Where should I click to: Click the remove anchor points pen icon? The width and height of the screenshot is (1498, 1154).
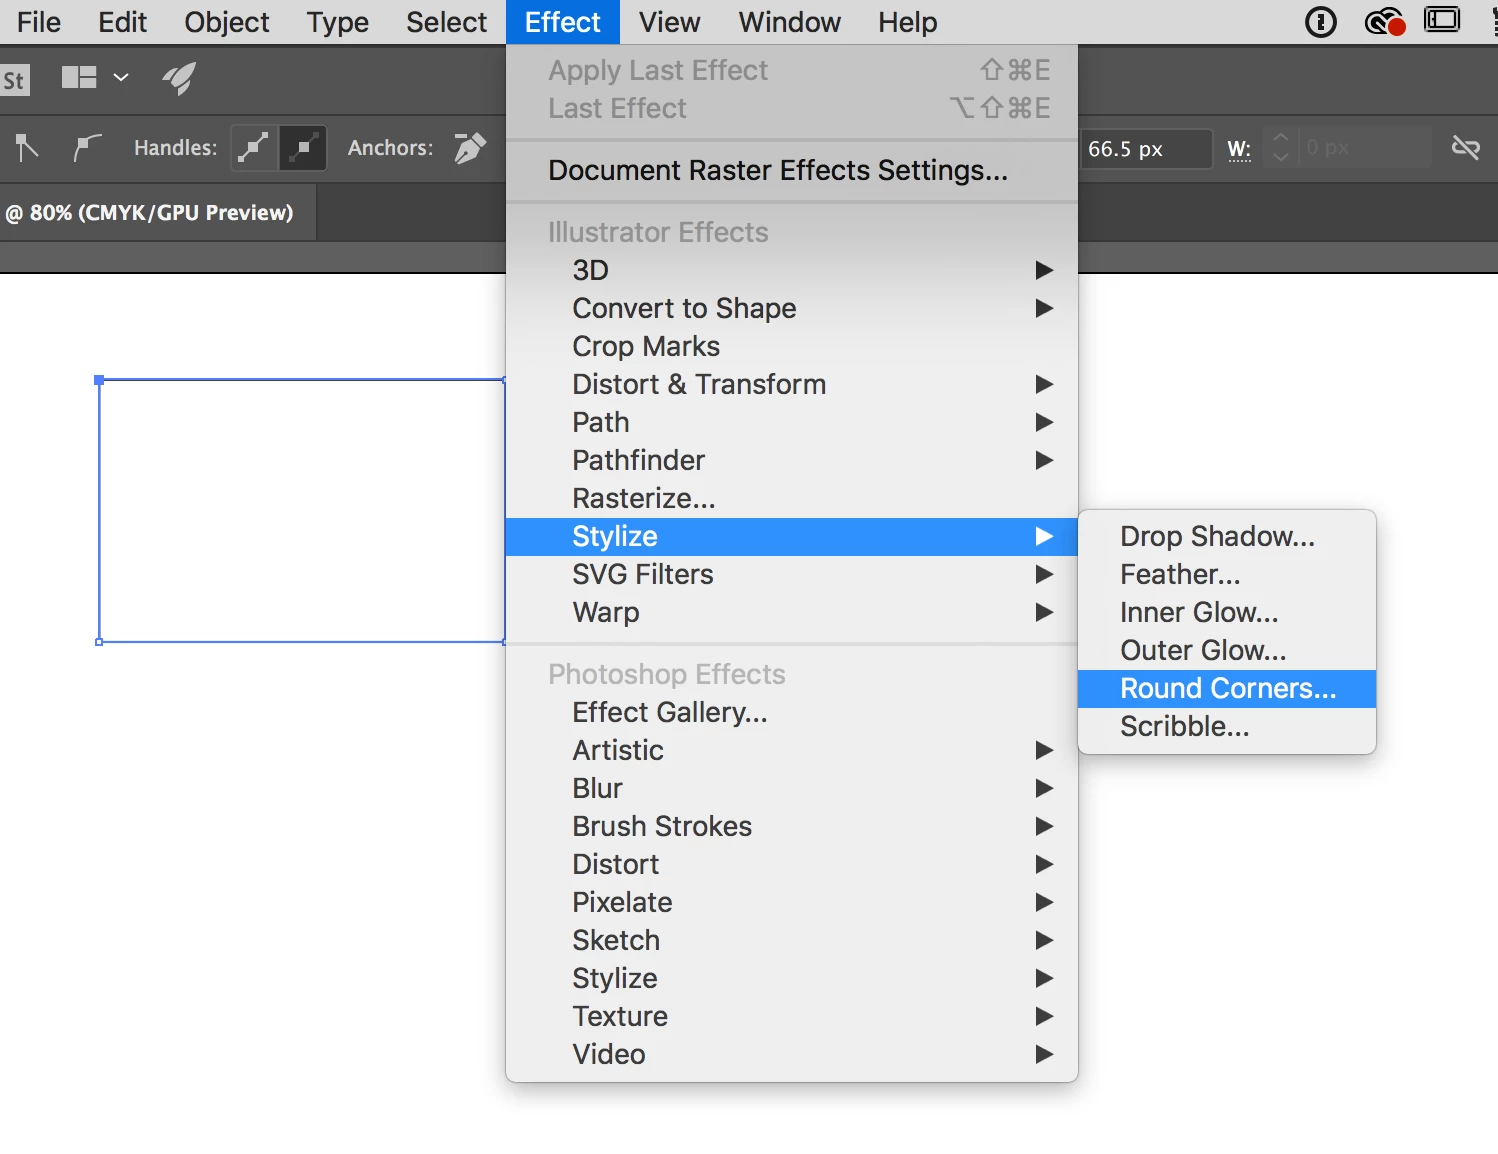470,148
